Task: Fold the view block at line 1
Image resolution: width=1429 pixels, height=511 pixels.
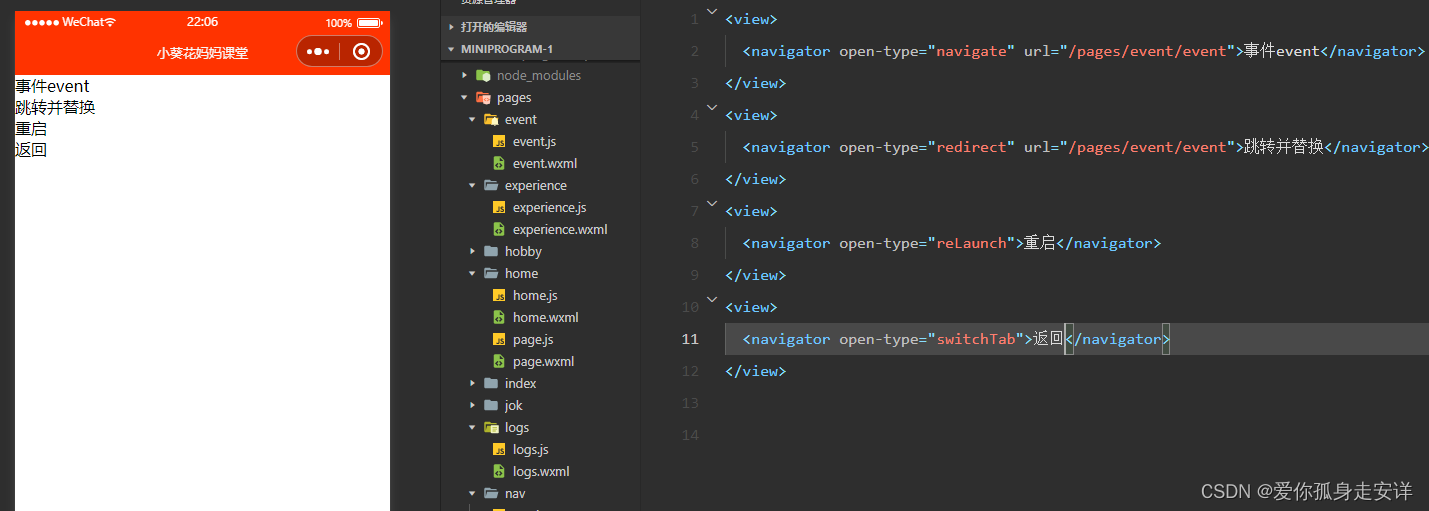Action: click(712, 11)
